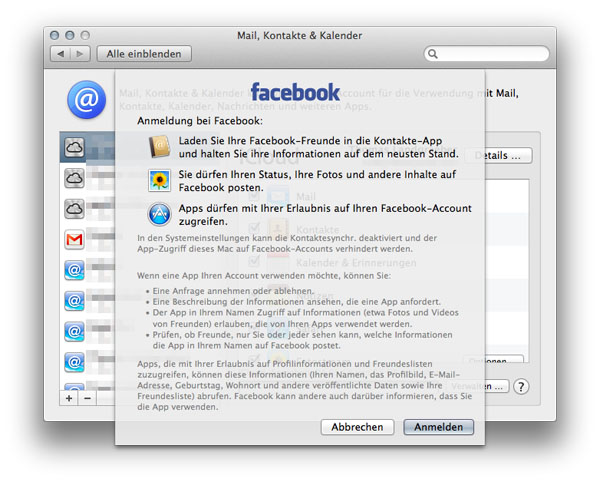Viewport: 600px width, 482px height.
Task: Click the large blue @ preferences icon
Action: (x=87, y=99)
